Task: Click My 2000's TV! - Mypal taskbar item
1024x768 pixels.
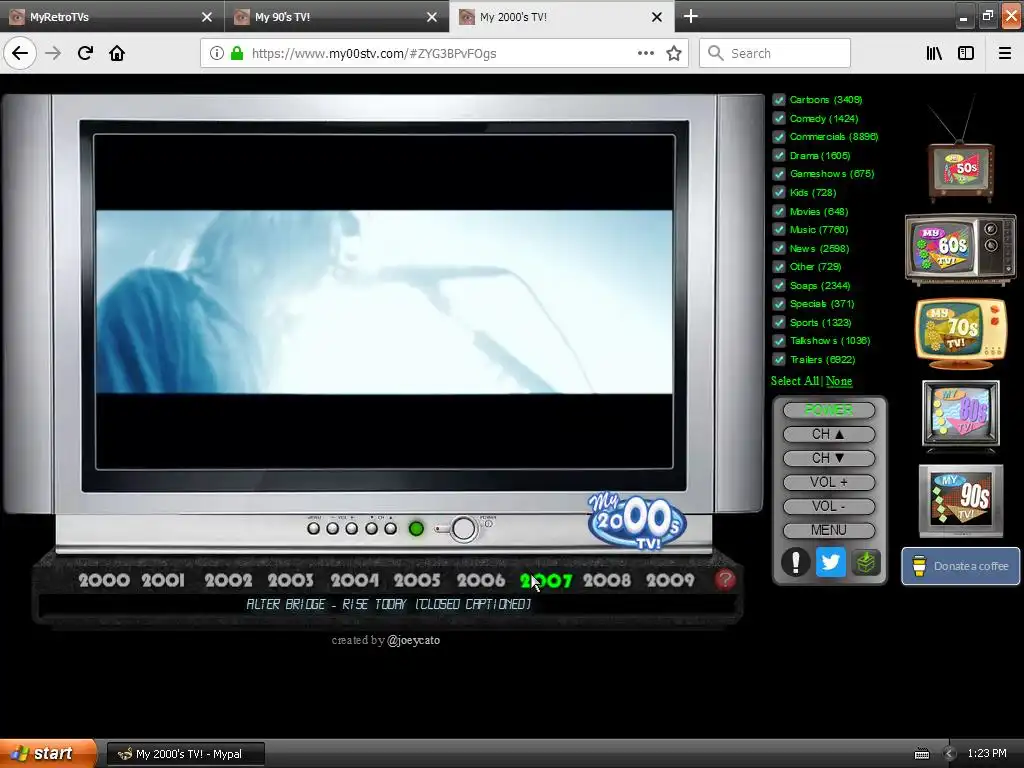Action: click(x=186, y=754)
